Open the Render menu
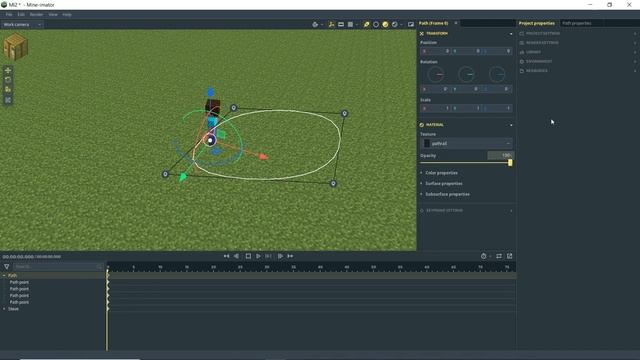Viewport: 640px width, 360px height. pos(36,14)
